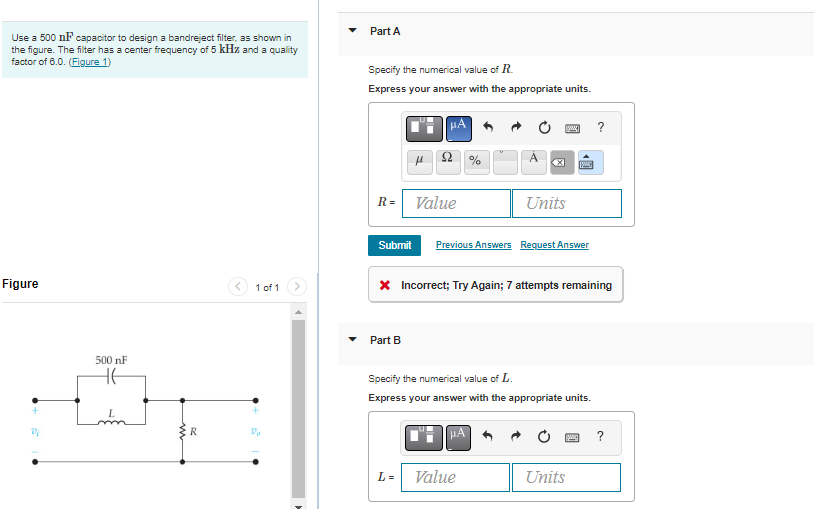Hide the symbol keyboard panel in Part A

coord(590,162)
